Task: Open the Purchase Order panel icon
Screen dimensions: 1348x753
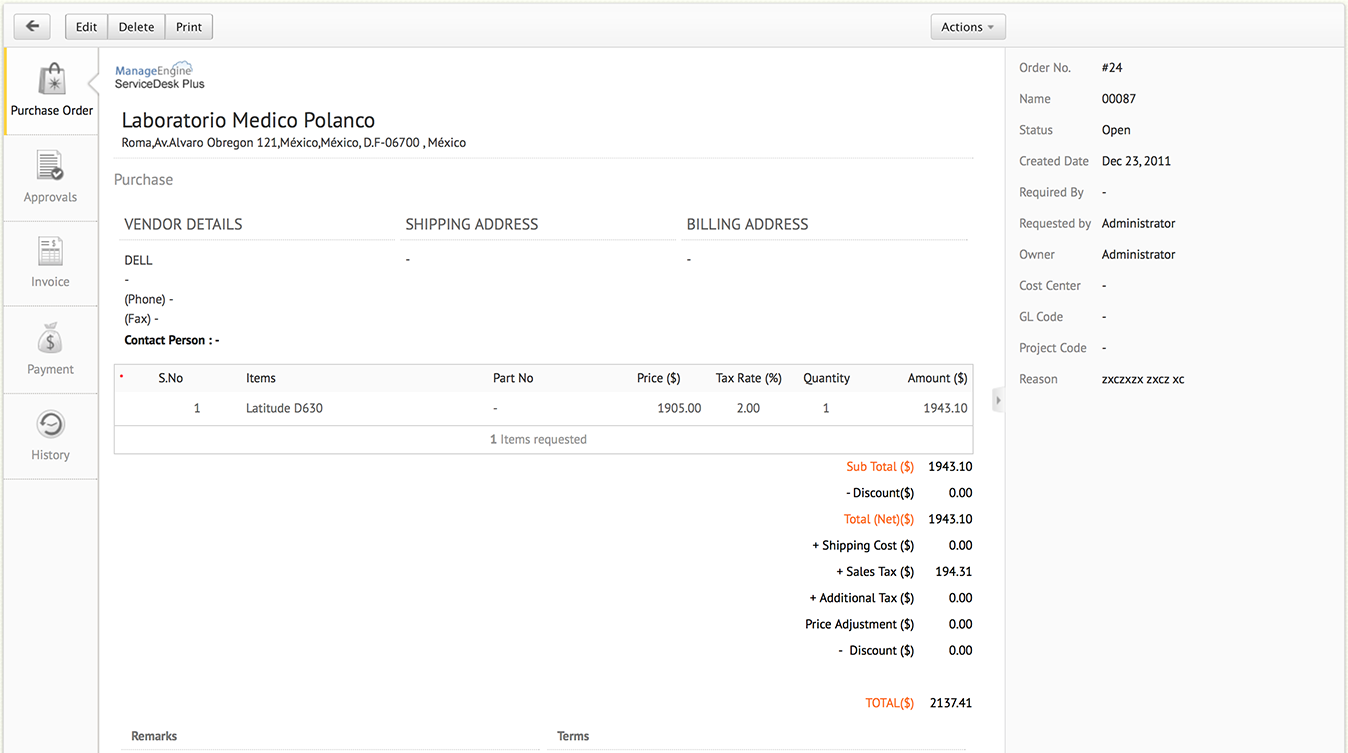Action: (50, 90)
